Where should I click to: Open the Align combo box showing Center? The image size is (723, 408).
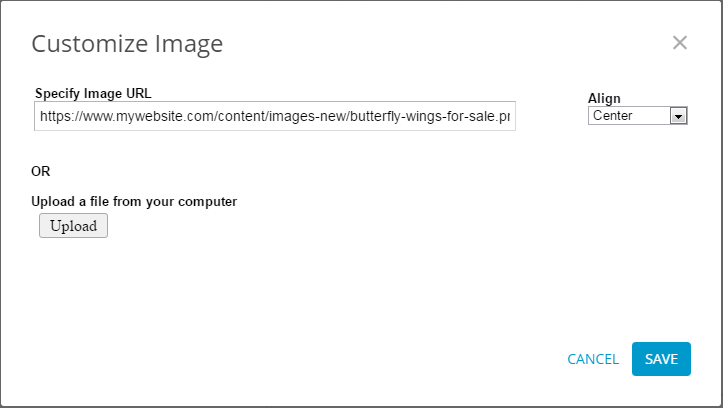point(638,116)
